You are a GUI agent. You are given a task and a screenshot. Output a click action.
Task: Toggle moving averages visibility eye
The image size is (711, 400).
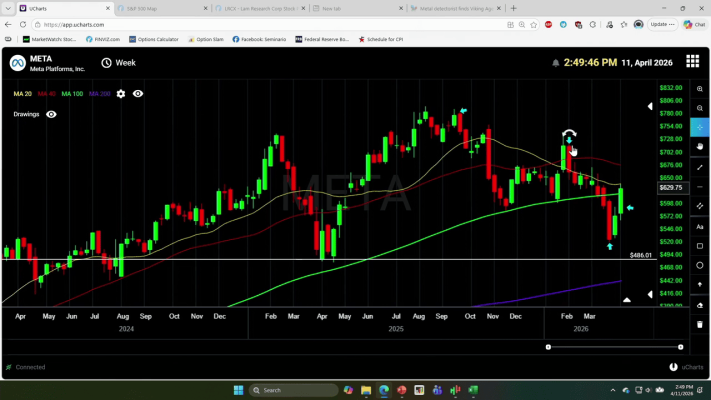click(138, 93)
